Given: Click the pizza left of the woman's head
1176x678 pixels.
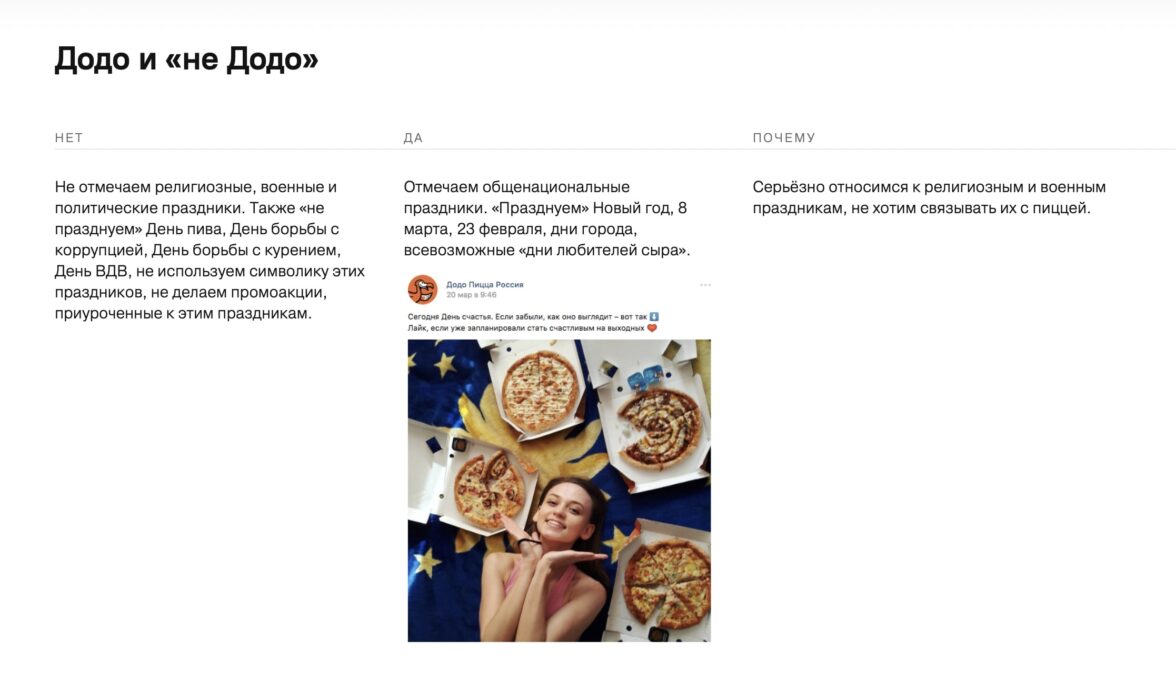Looking at the screenshot, I should pos(489,490).
